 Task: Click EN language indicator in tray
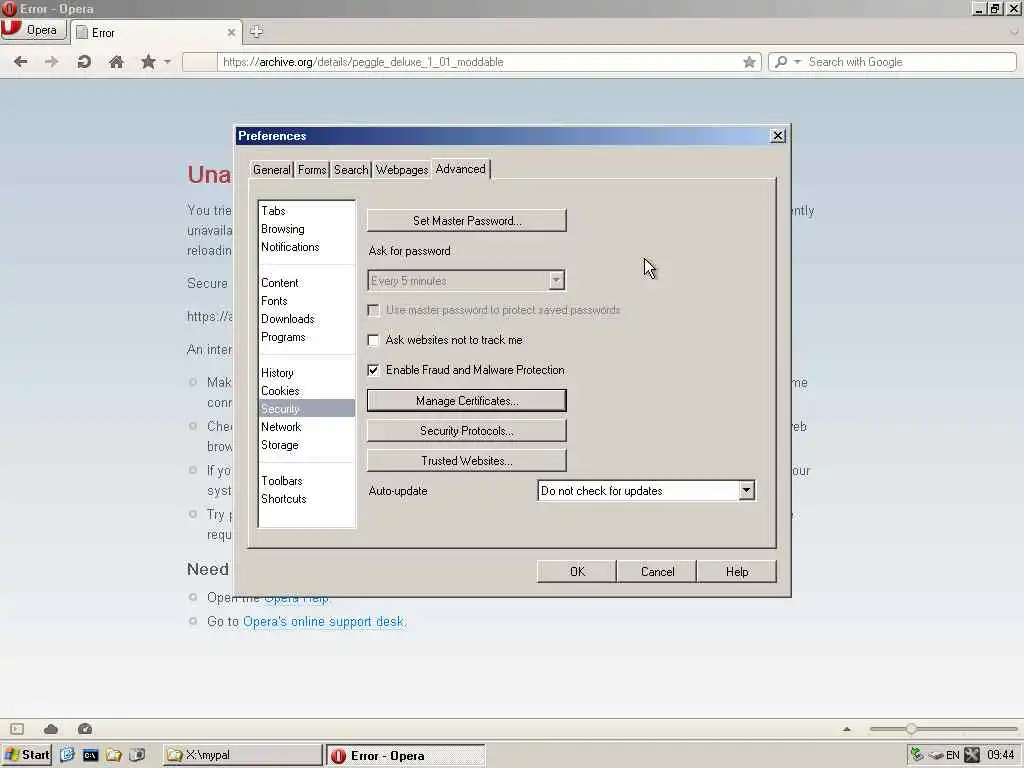[x=953, y=756]
